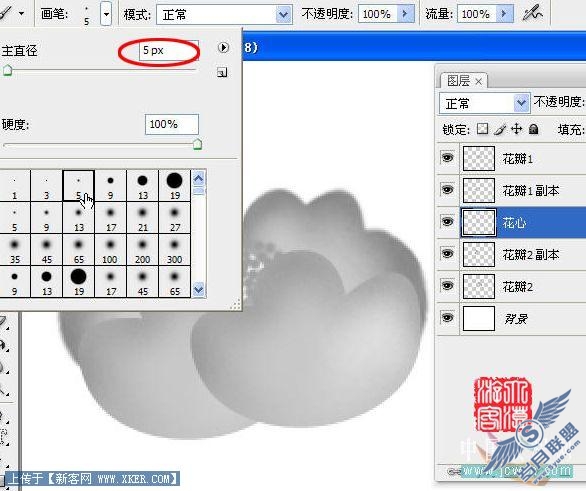The width and height of the screenshot is (586, 491).
Task: Lock all with the padlock icon
Action: [x=534, y=129]
